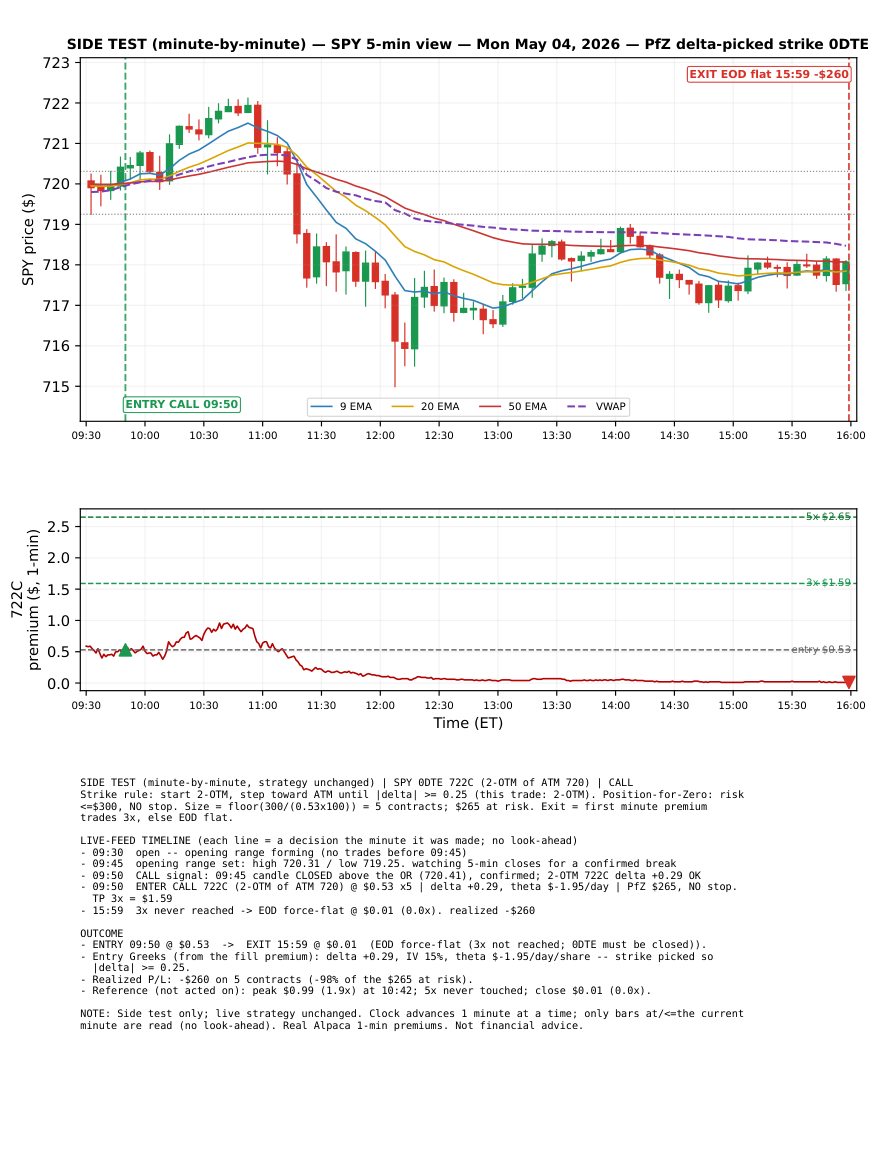Click the 715 price axis tick label
The image size is (893, 1155).
[56, 387]
